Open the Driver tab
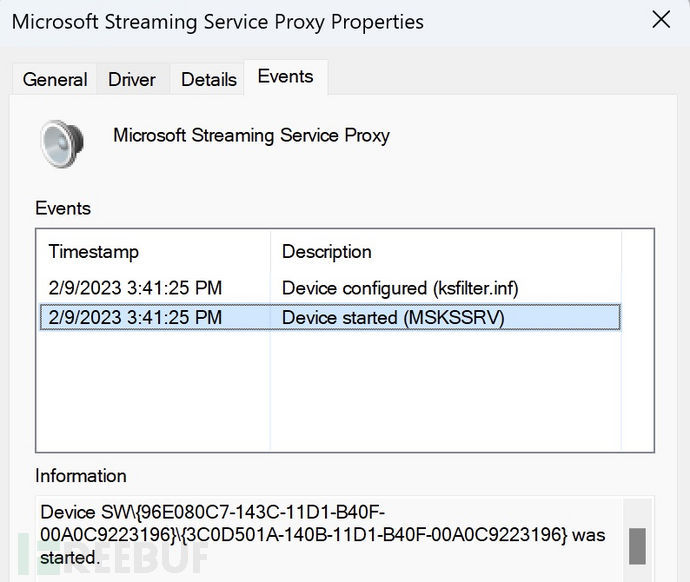The height and width of the screenshot is (582, 690). click(x=132, y=80)
